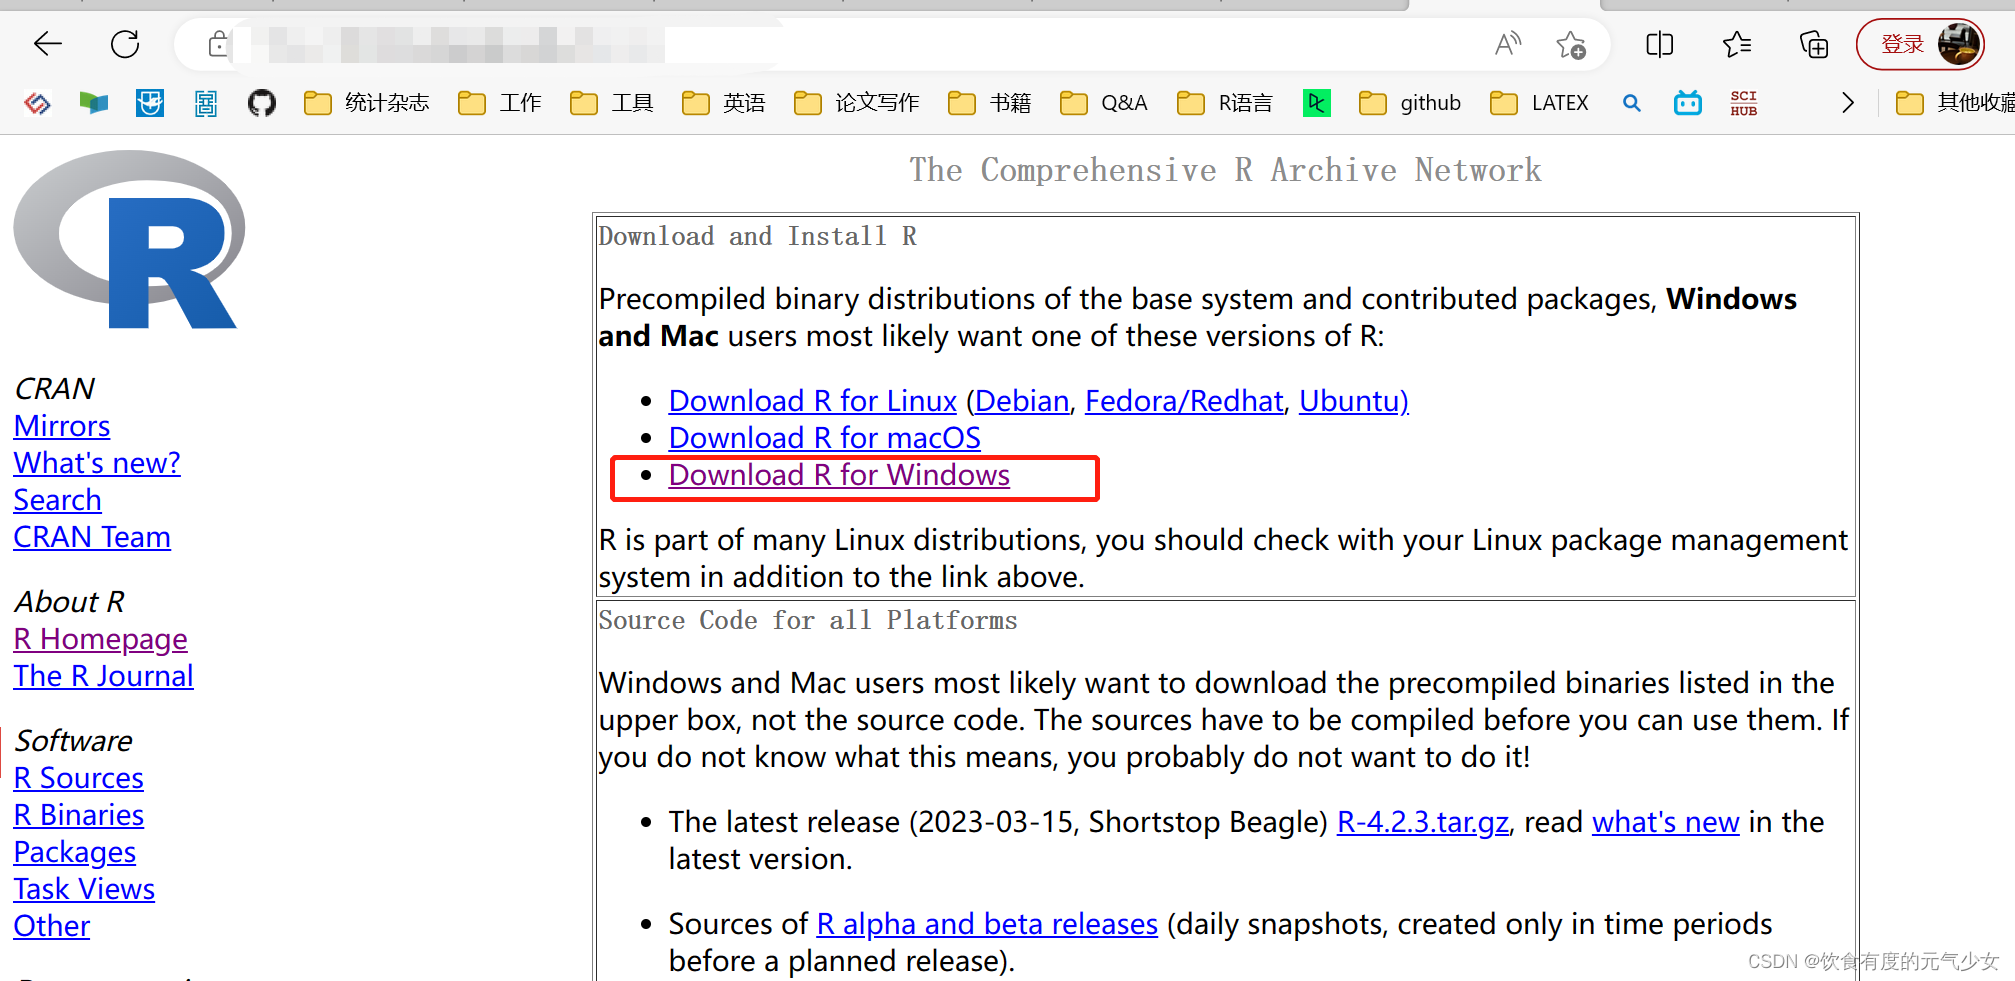Open the 英语 bookmark folder
The image size is (2015, 981).
[724, 103]
